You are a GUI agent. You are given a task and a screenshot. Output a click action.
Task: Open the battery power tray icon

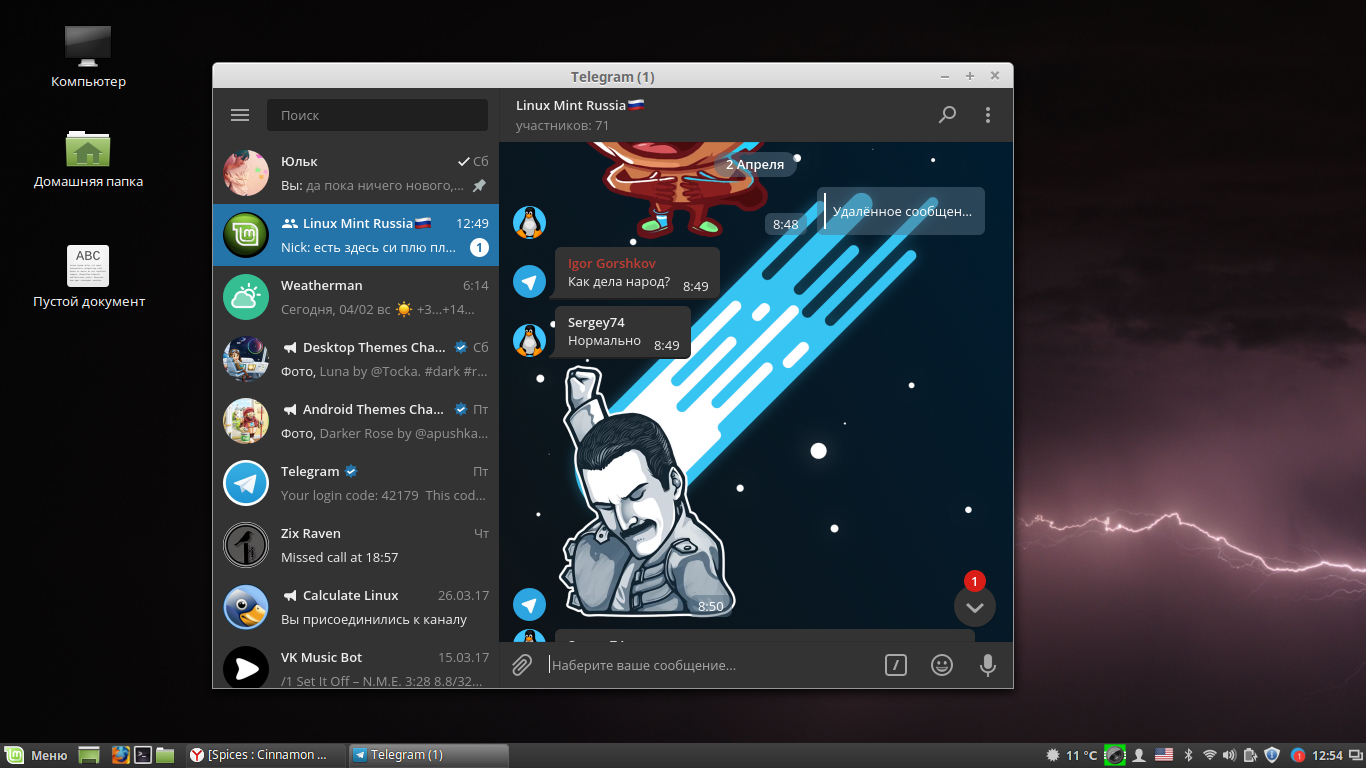point(1250,755)
